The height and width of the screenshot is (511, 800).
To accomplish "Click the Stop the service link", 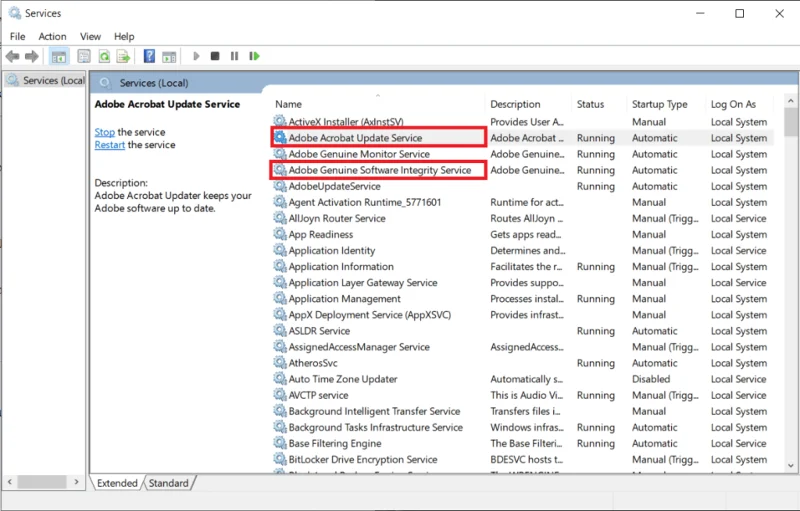I will [x=105, y=132].
